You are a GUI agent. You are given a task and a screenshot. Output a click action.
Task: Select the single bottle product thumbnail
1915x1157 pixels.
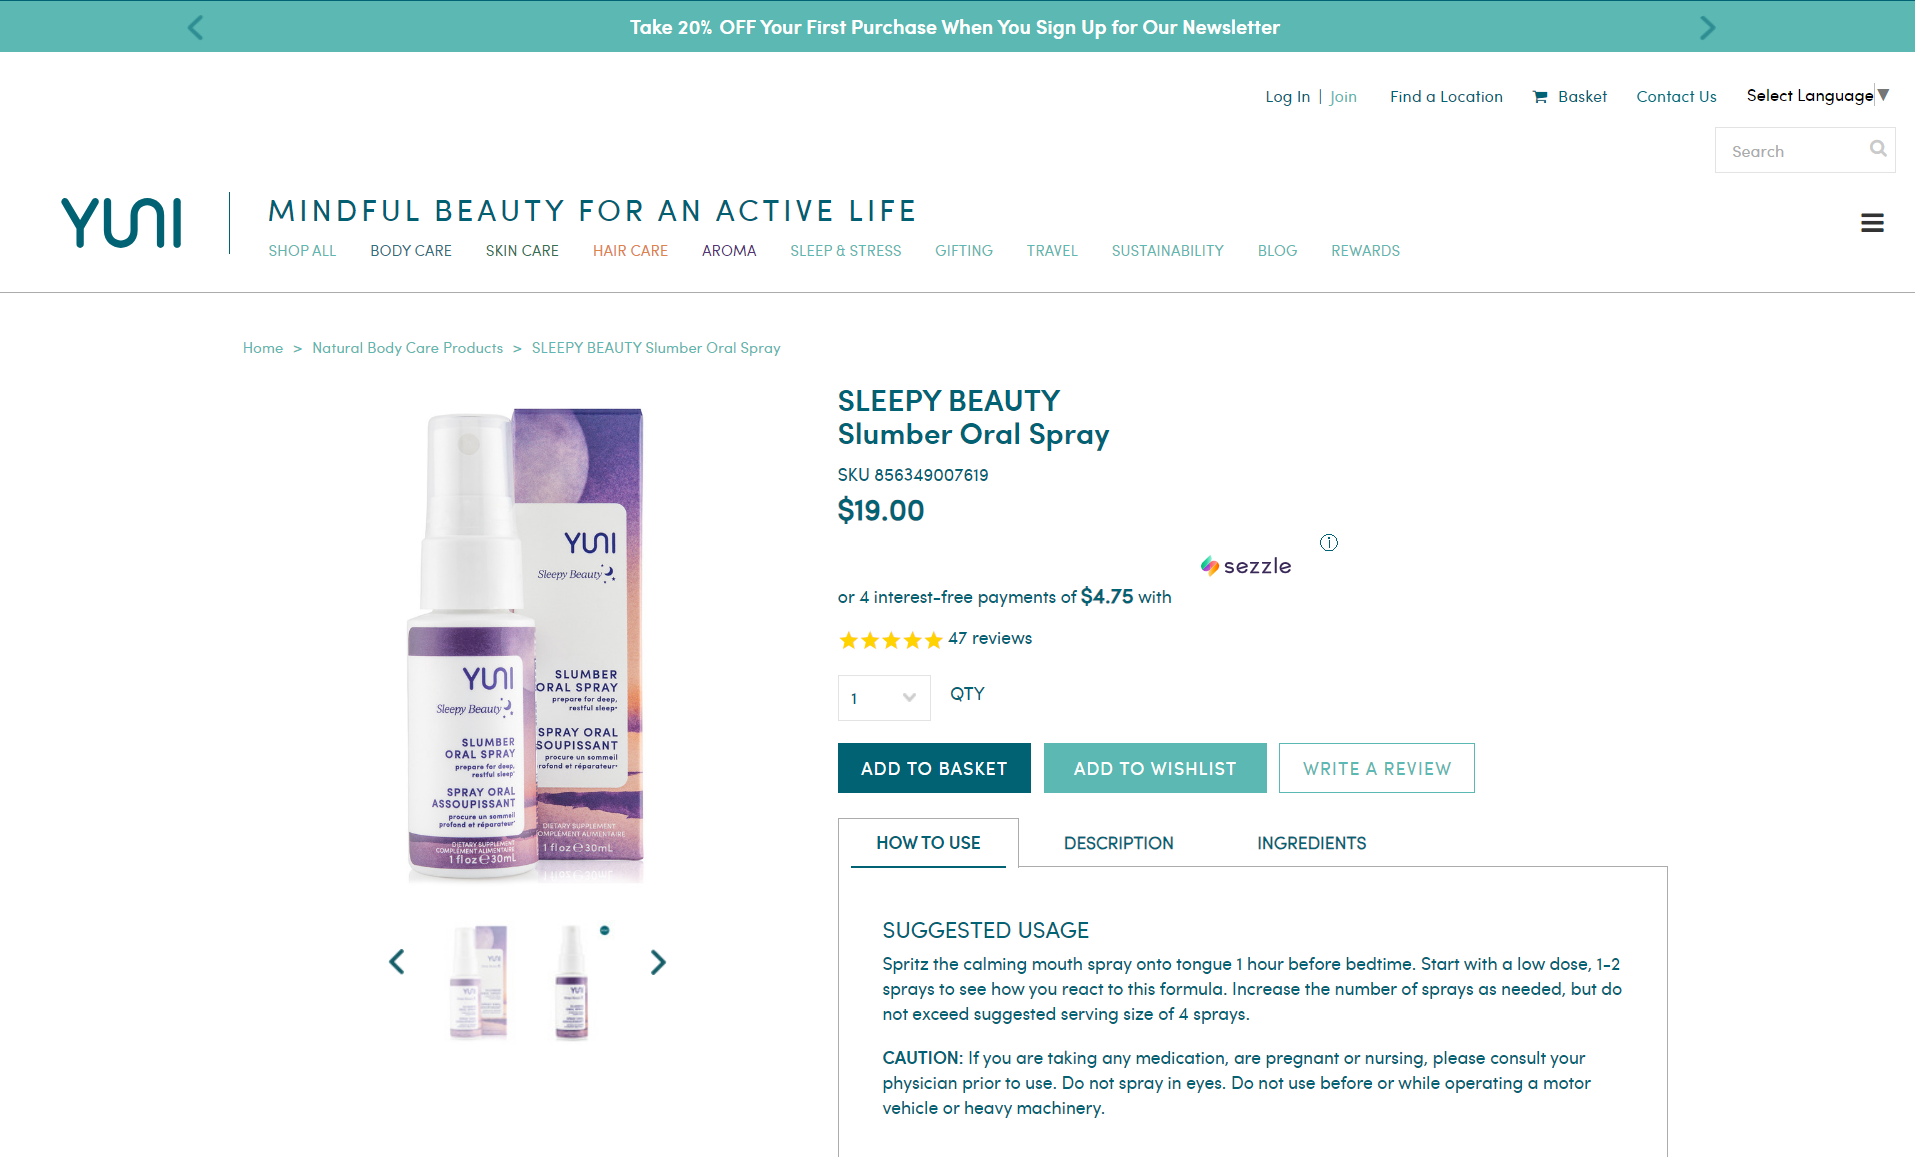(572, 982)
